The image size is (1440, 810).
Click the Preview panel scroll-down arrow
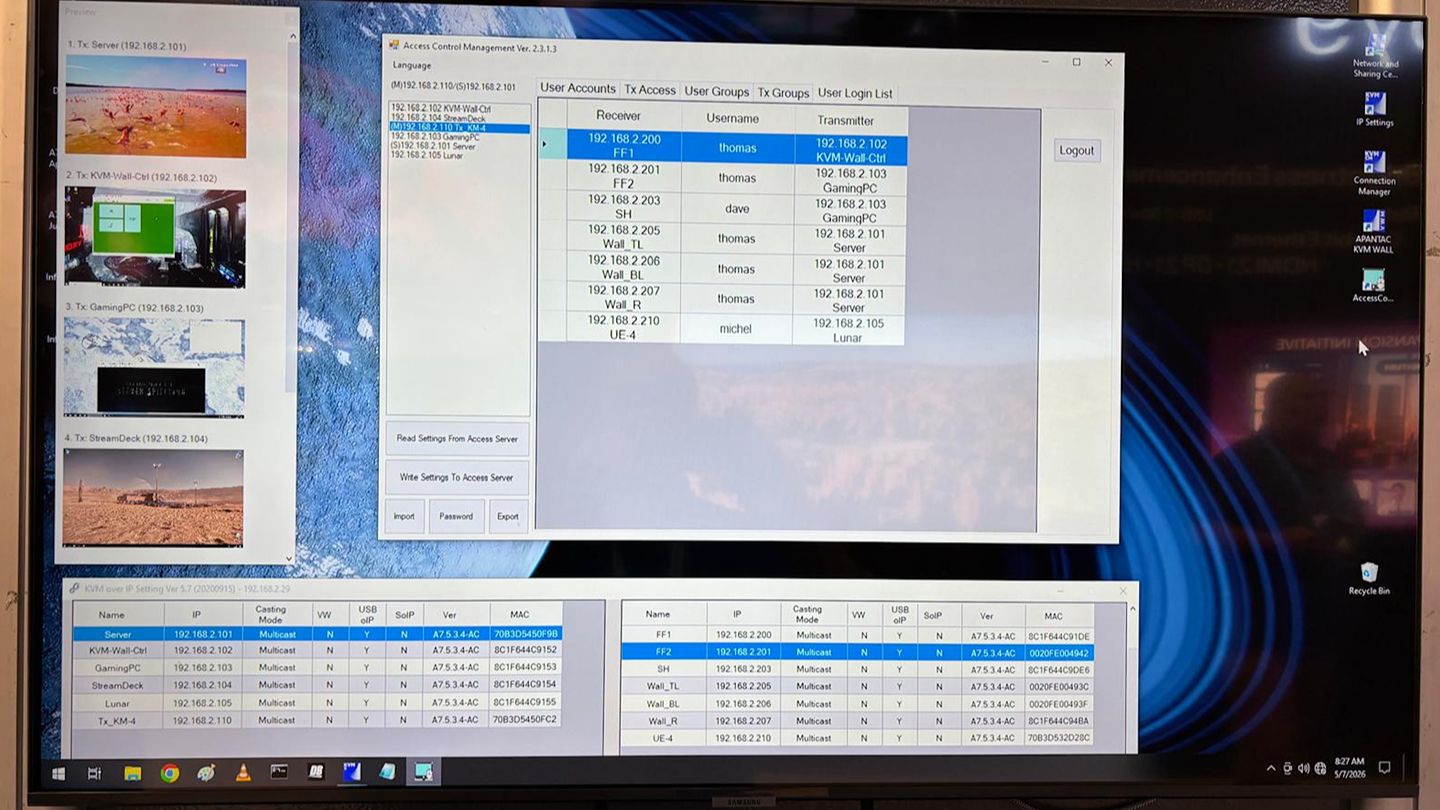tap(290, 559)
